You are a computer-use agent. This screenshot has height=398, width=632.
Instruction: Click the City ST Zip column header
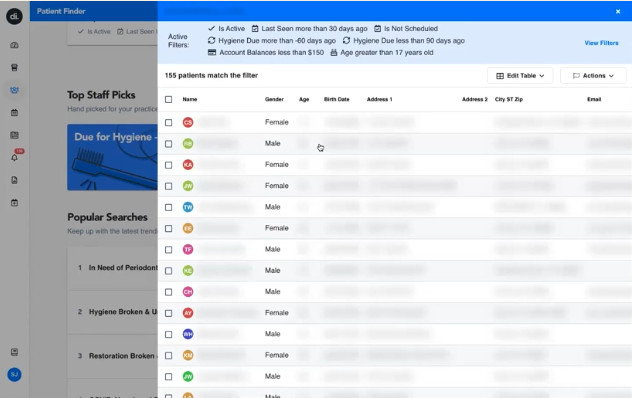point(509,99)
